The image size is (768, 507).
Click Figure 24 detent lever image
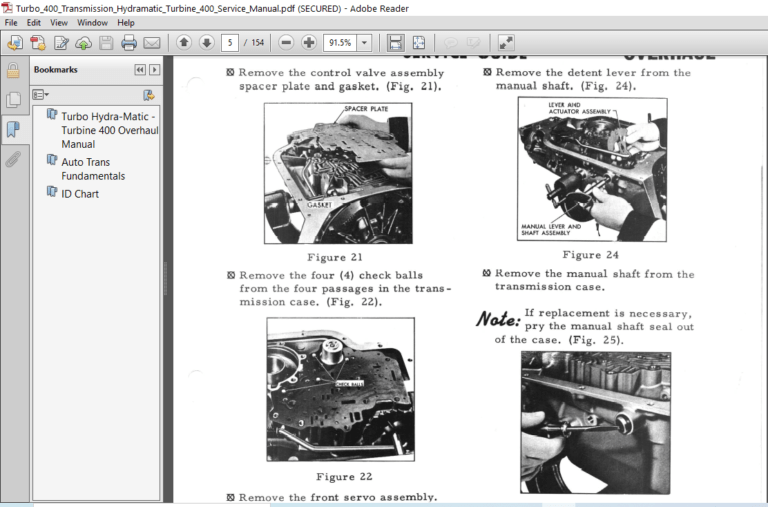(592, 169)
